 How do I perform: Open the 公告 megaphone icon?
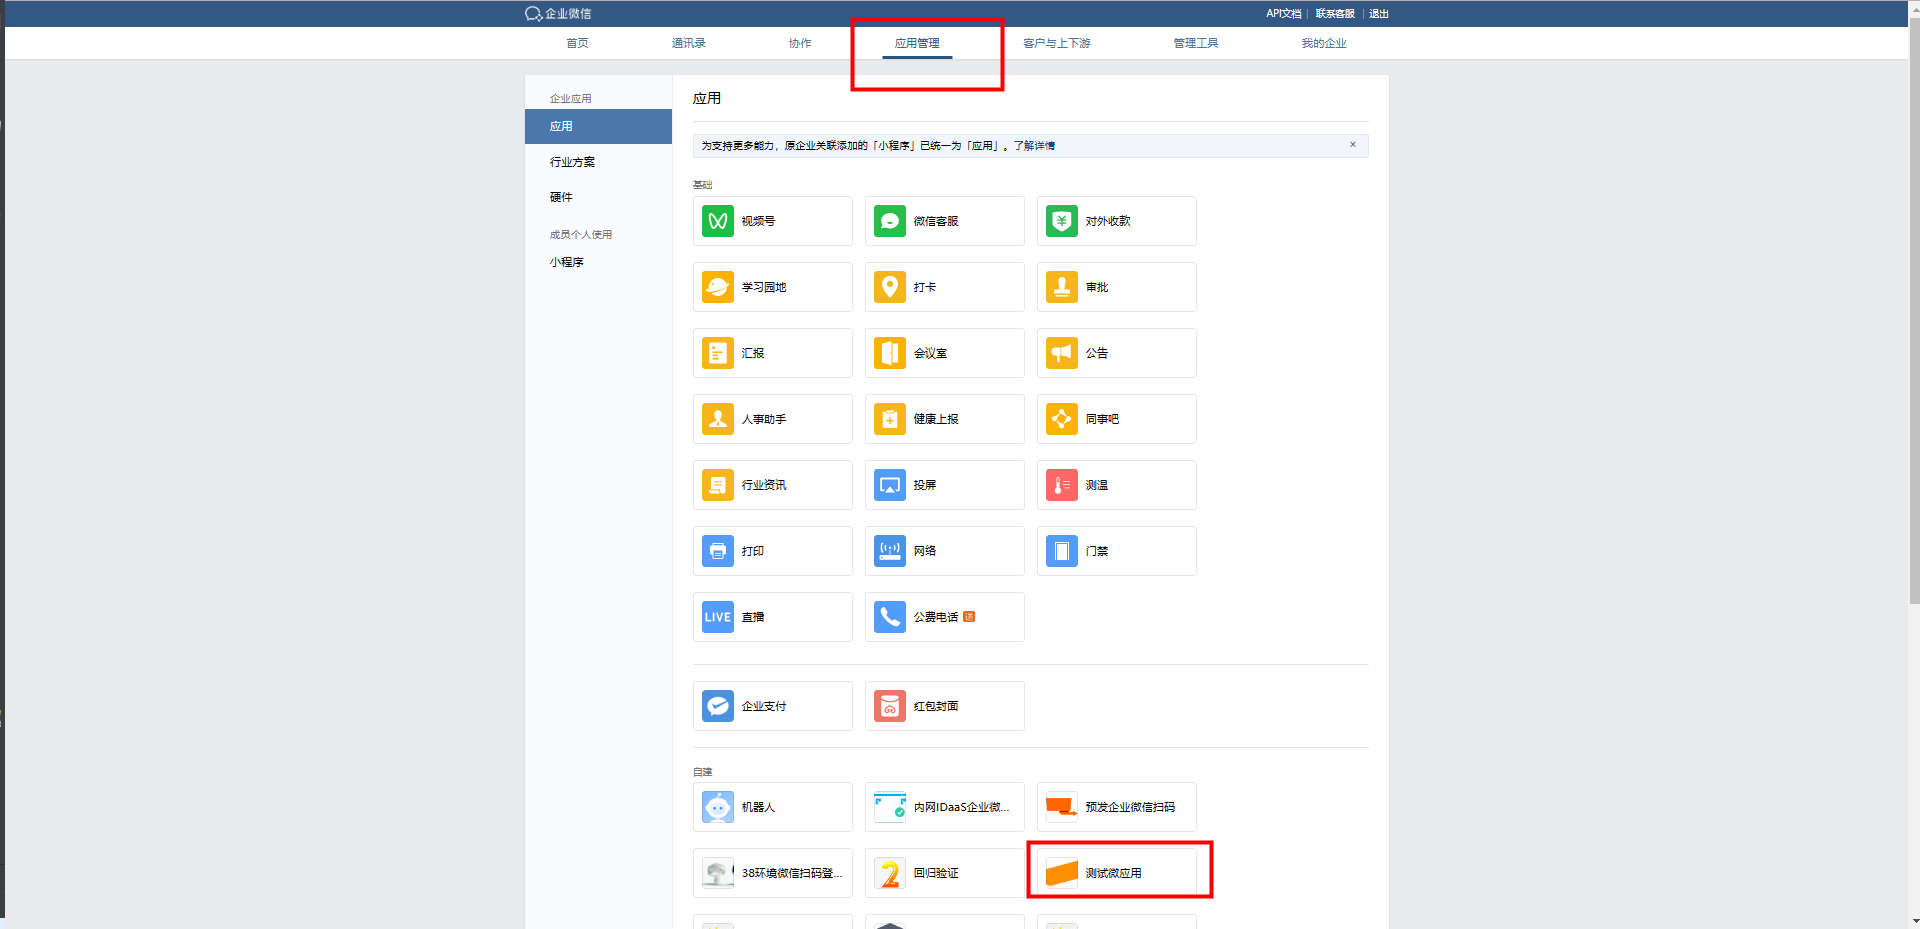click(1061, 353)
